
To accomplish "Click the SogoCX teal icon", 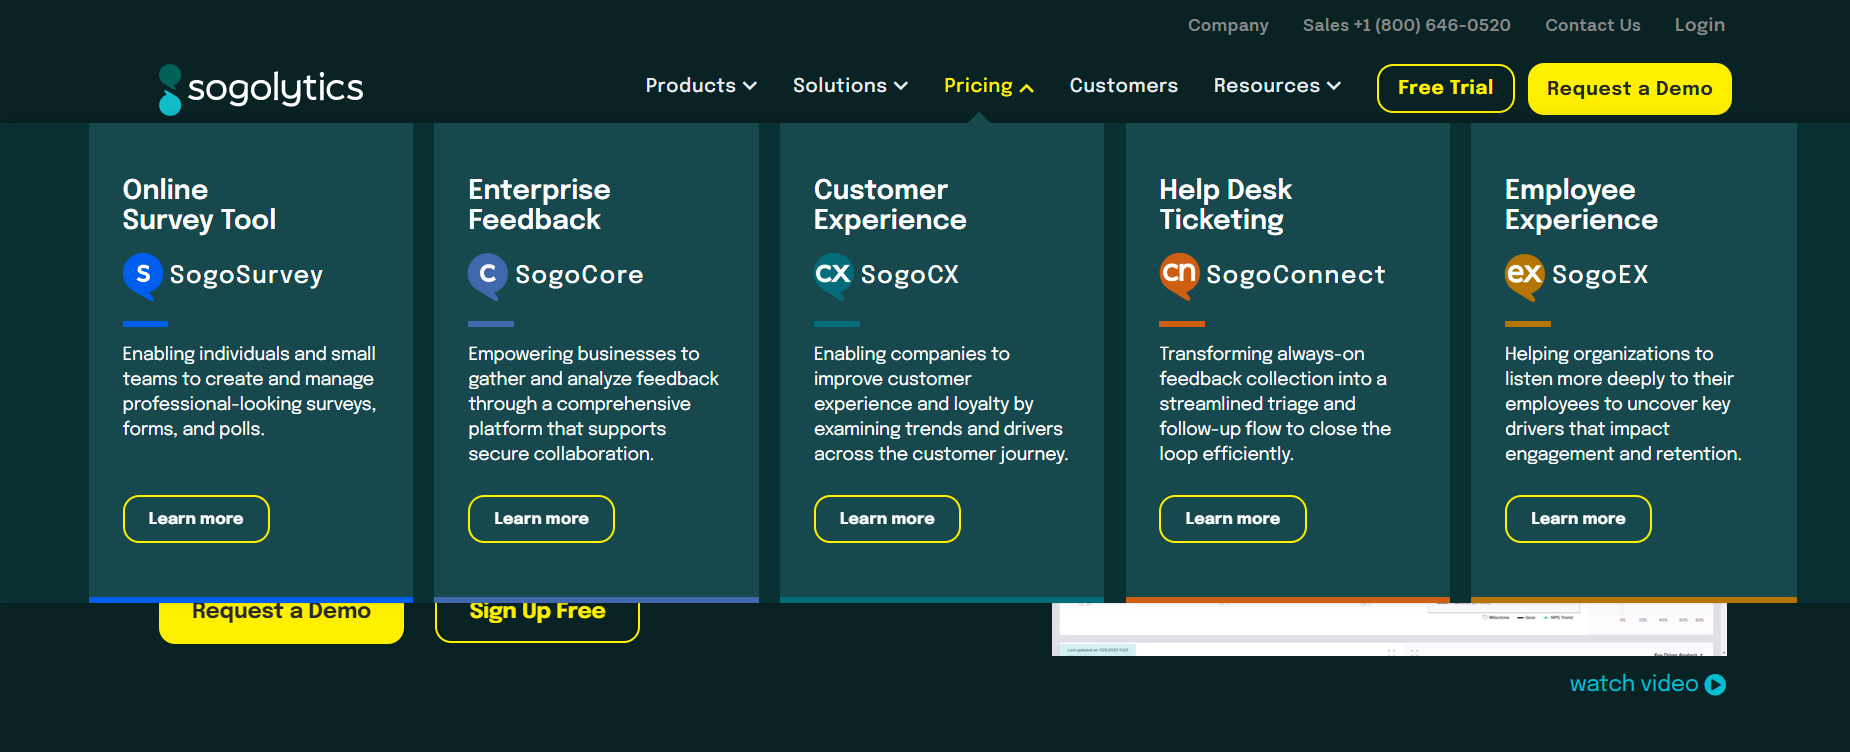I will tap(833, 275).
